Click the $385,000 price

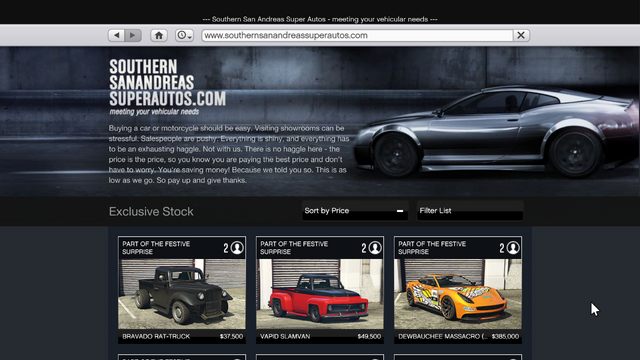pyautogui.click(x=505, y=336)
